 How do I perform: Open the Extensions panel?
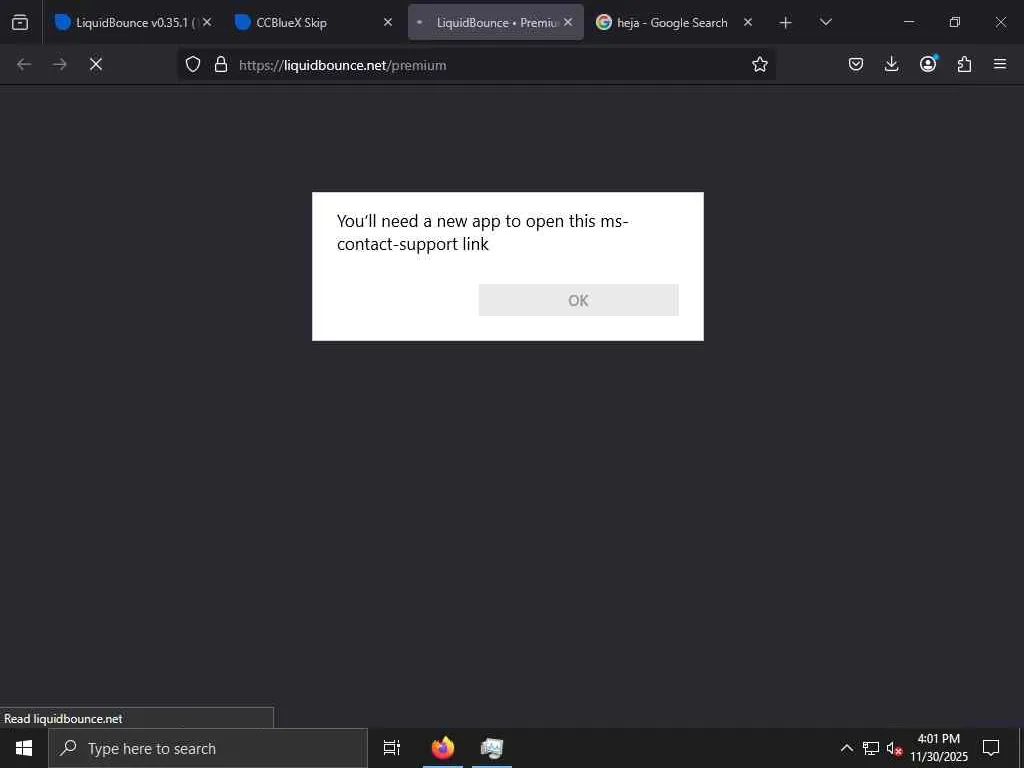pos(964,64)
